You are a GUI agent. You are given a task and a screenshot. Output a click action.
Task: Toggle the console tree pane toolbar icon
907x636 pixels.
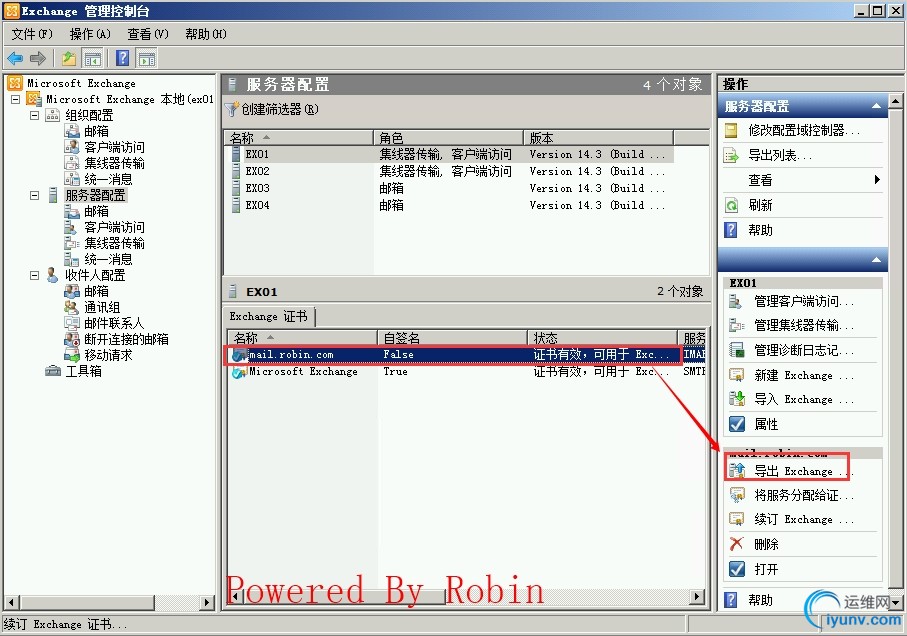(93, 58)
